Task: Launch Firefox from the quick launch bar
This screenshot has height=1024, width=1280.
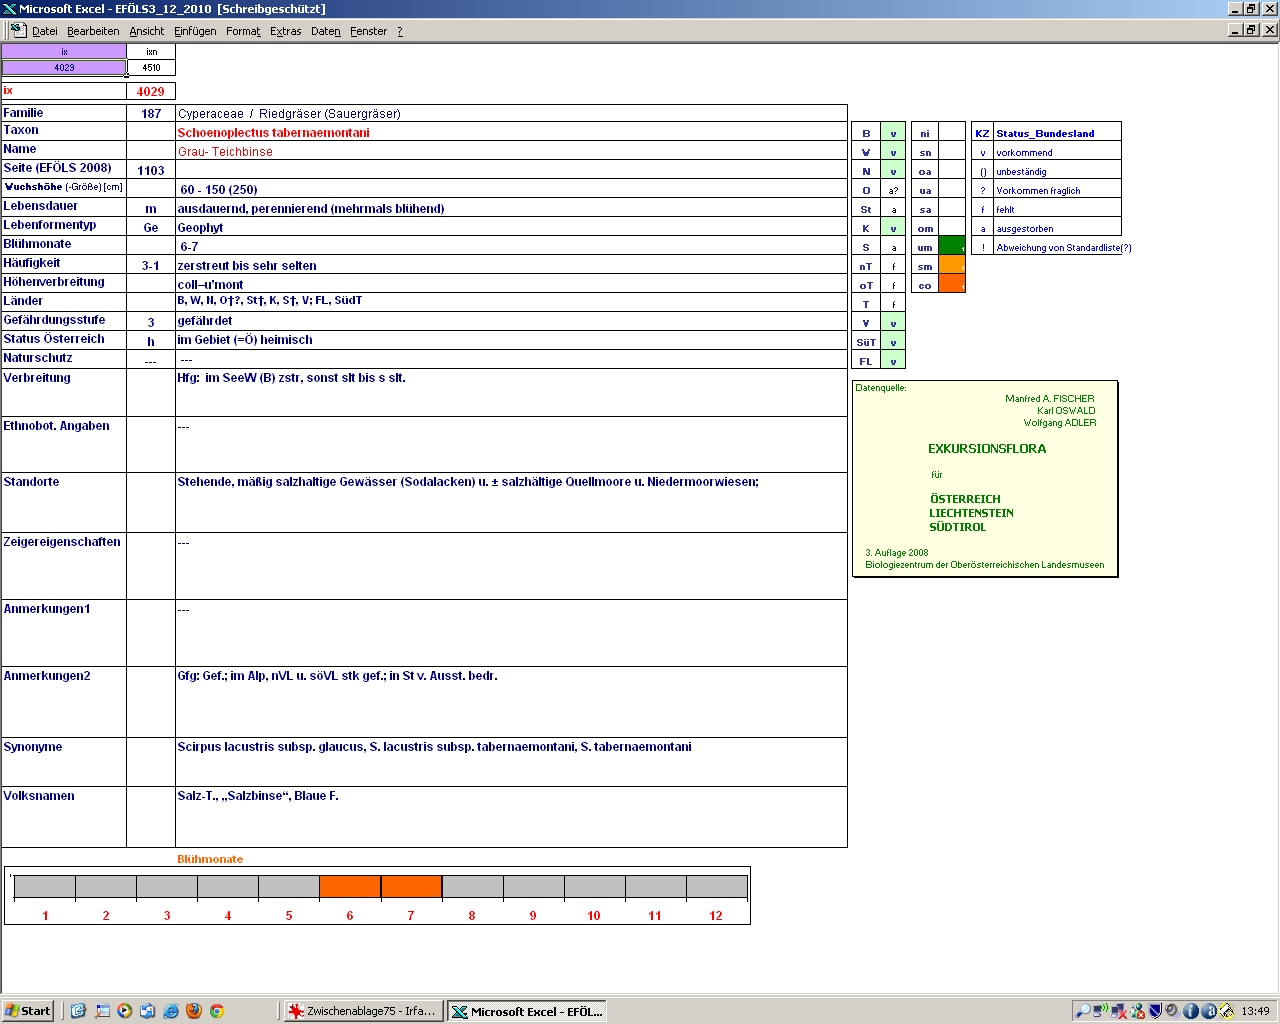Action: [194, 1011]
